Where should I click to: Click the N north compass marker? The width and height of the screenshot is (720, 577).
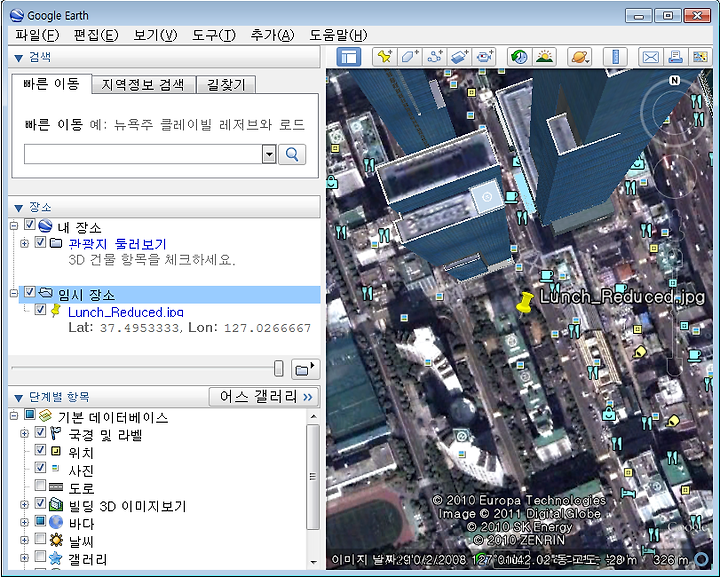674,80
